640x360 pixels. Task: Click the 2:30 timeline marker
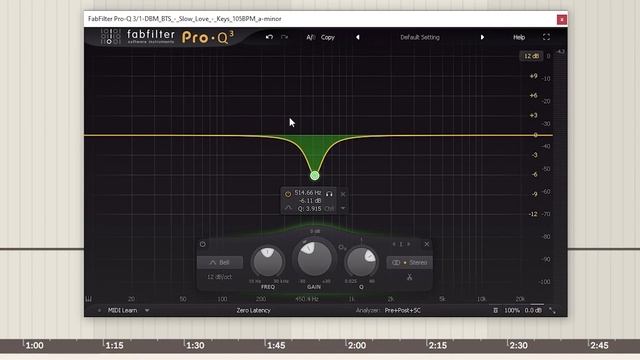coord(518,345)
